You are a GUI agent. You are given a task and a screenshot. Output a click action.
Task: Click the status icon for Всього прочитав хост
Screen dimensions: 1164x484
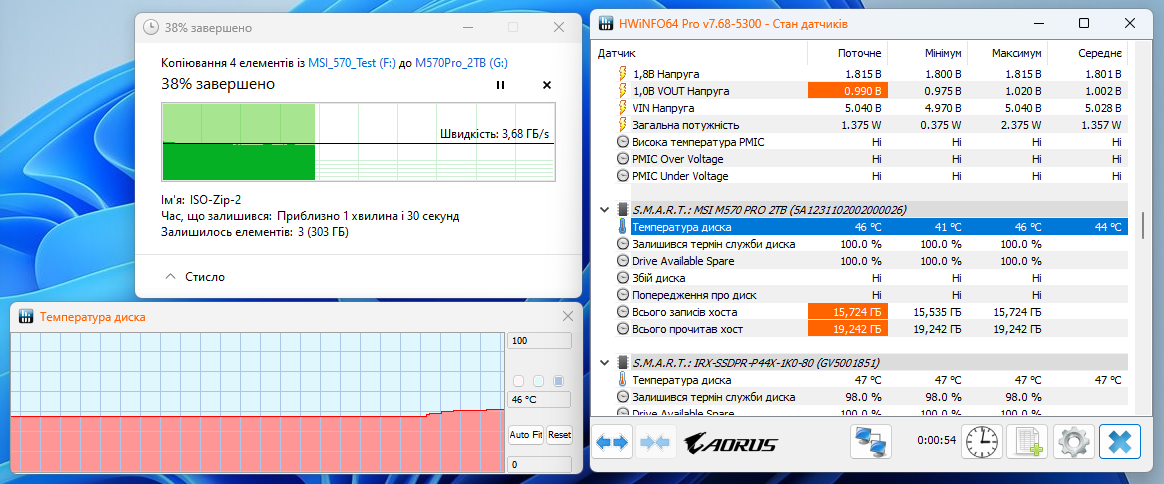(x=623, y=329)
